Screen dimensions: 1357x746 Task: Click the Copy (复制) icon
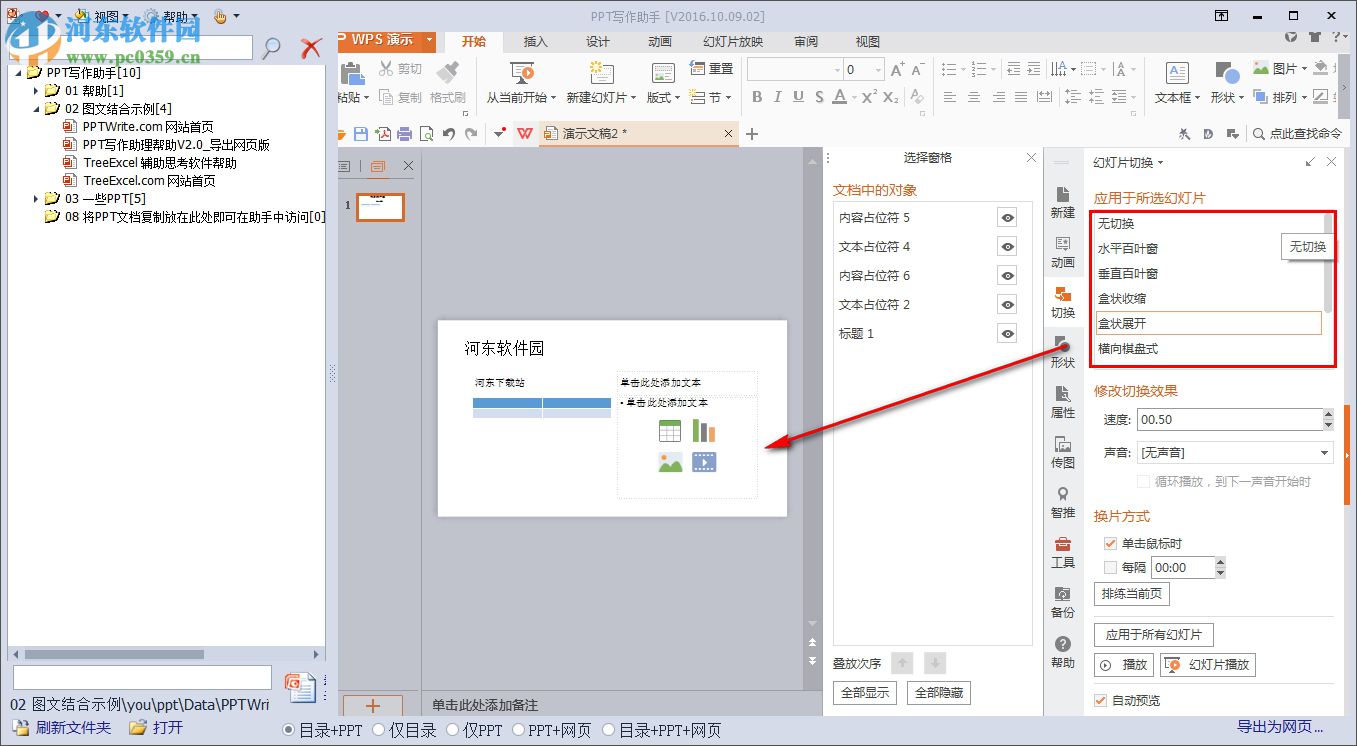coord(386,97)
